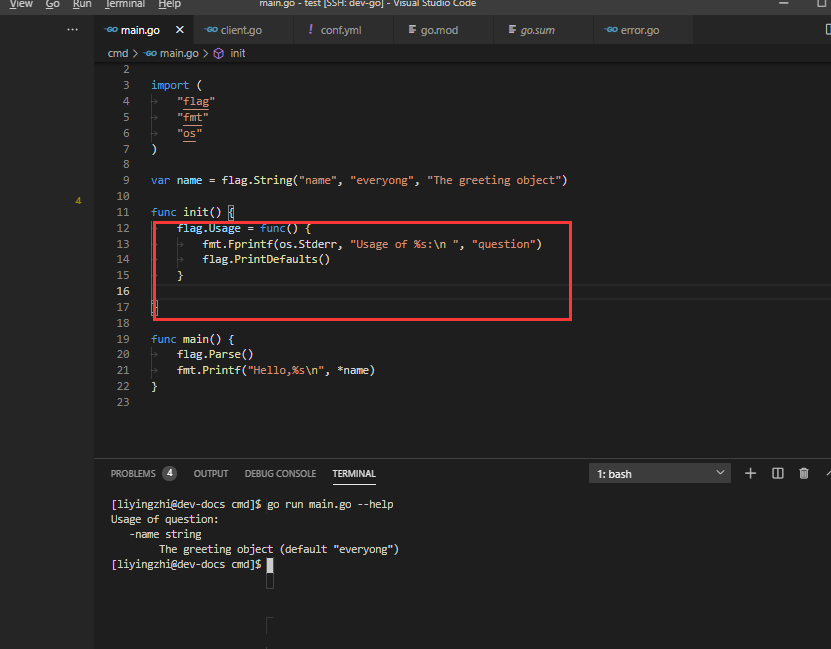Screen dimensions: 831x649
Task: Open the terminal selector showing 1: bash
Action: pos(659,473)
